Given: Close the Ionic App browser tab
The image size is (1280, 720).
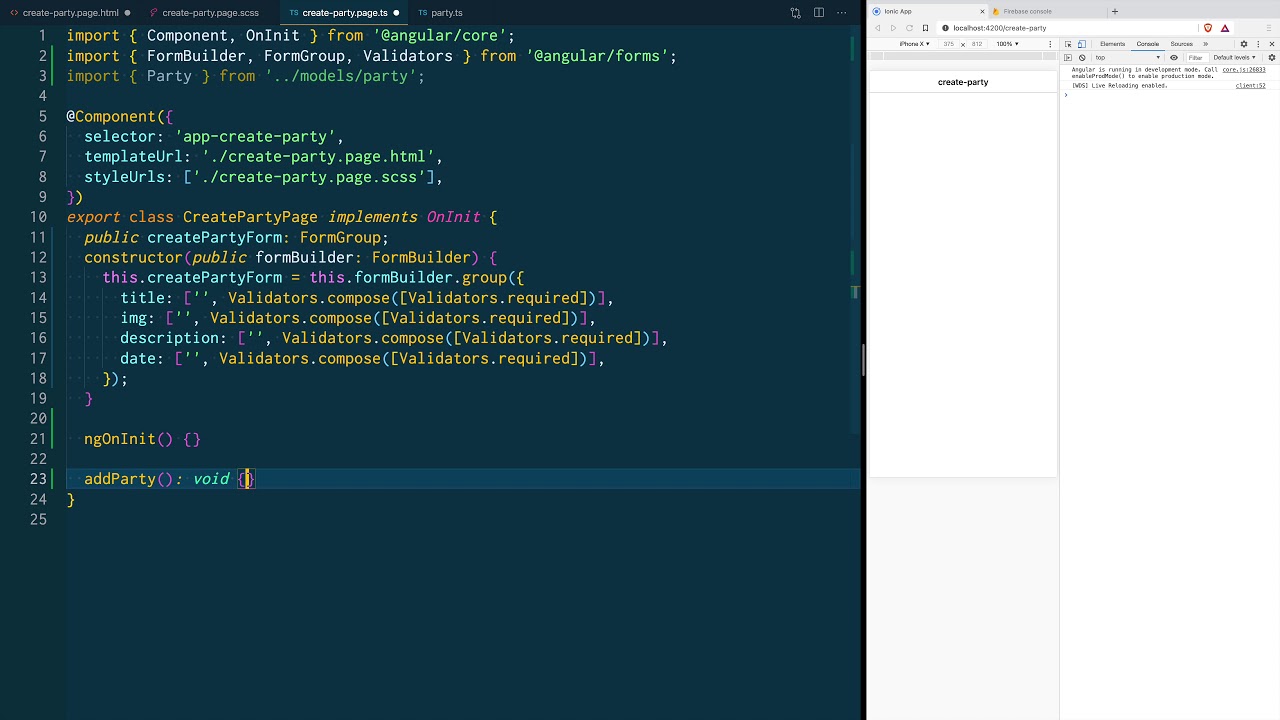Looking at the screenshot, I should pyautogui.click(x=982, y=11).
